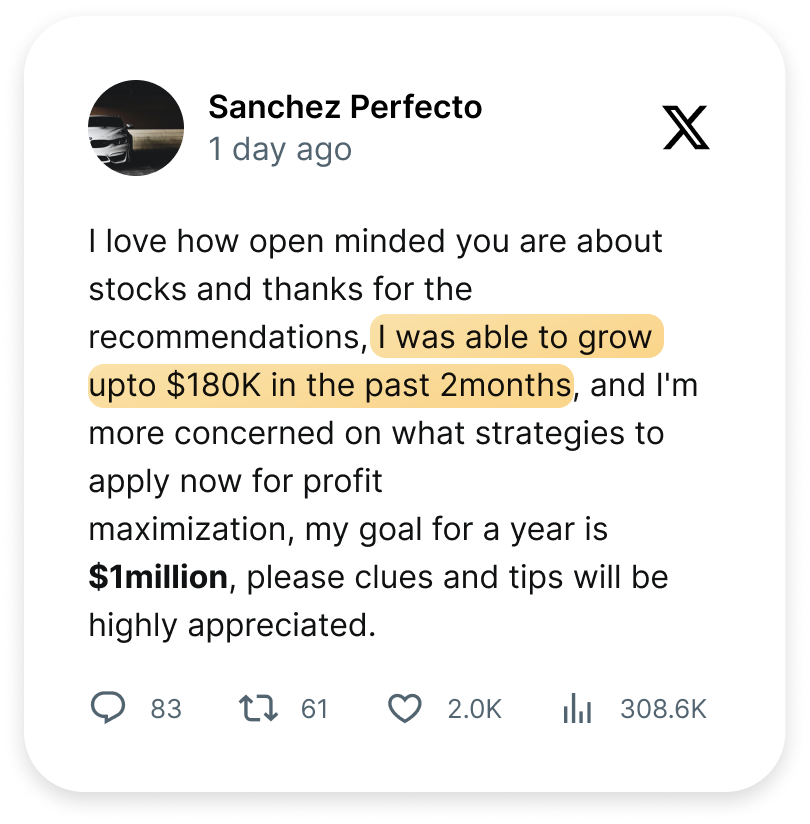Open the Sanchez Perfecto profile name
The width and height of the screenshot is (810, 824).
click(x=345, y=107)
